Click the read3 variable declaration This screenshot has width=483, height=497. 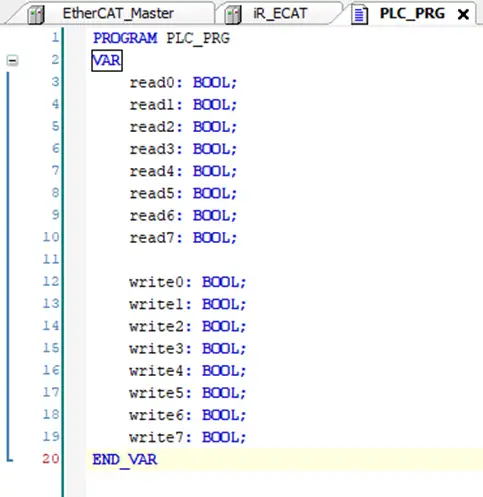183,149
